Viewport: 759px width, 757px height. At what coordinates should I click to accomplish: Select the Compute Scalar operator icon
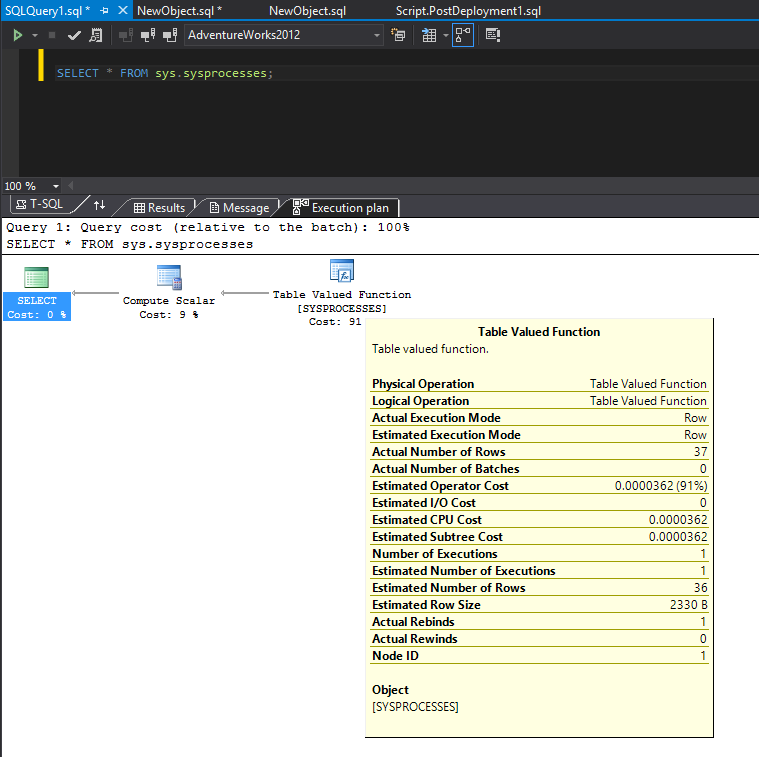168,277
